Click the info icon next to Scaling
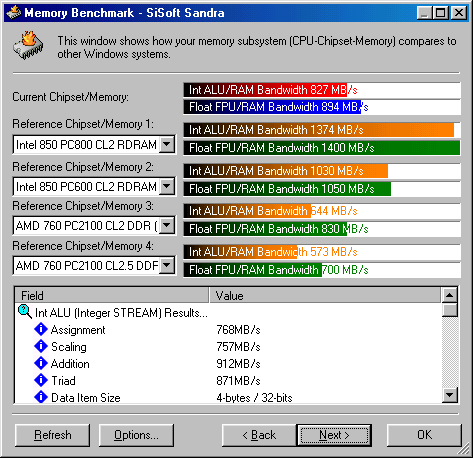The width and height of the screenshot is (473, 458). click(x=41, y=346)
